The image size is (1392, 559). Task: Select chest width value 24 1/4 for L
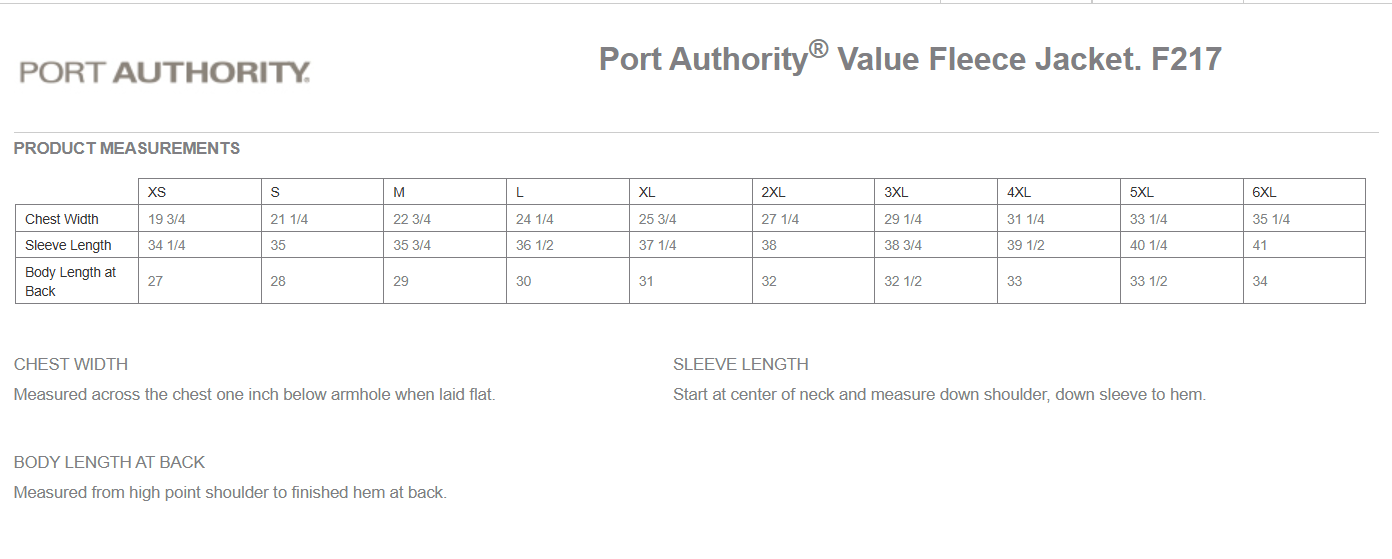(535, 219)
